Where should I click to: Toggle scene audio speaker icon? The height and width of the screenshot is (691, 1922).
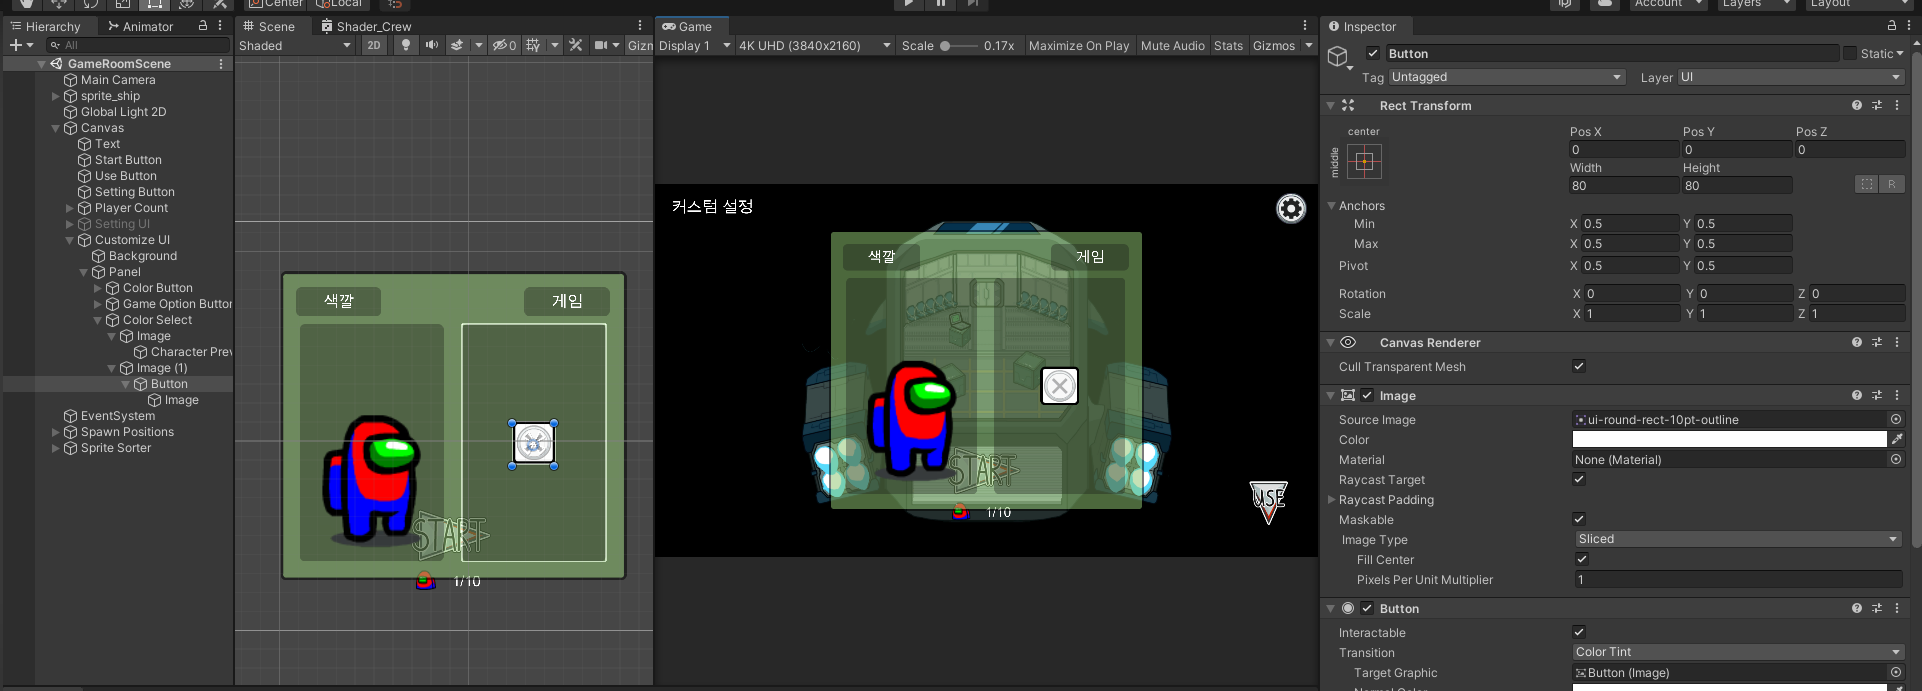click(431, 45)
